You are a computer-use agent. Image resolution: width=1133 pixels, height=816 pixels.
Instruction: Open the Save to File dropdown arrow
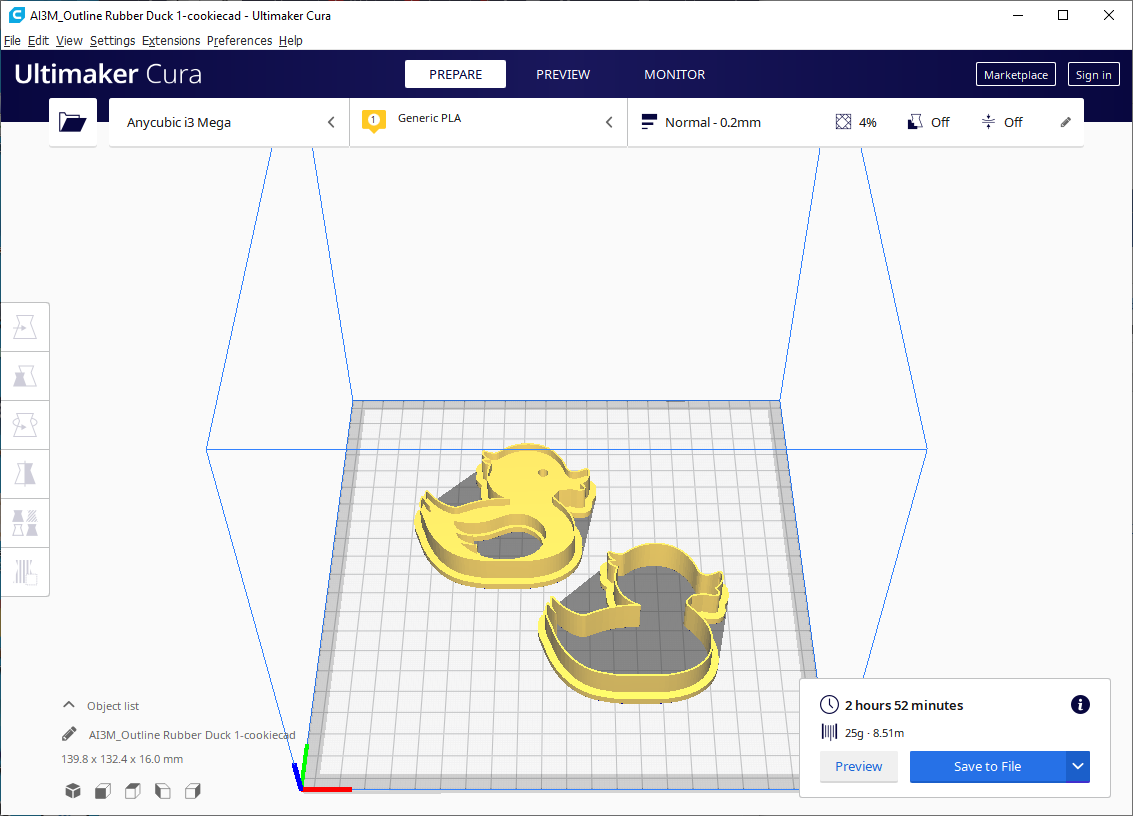[x=1077, y=767]
